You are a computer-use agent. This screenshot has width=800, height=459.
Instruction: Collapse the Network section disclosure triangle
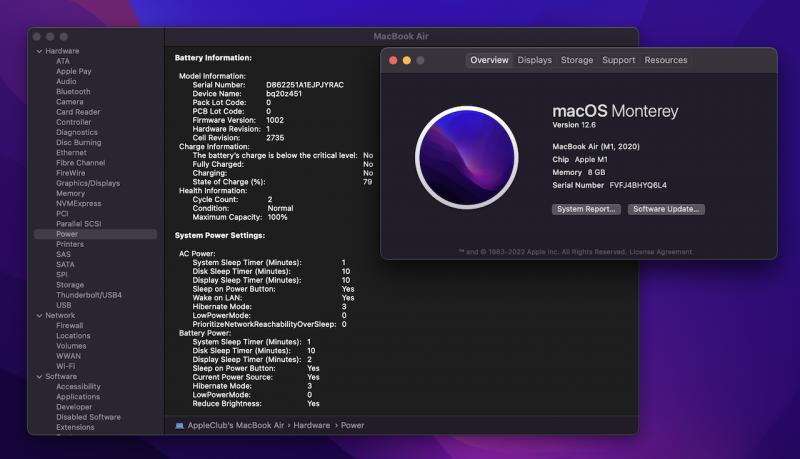[39, 315]
